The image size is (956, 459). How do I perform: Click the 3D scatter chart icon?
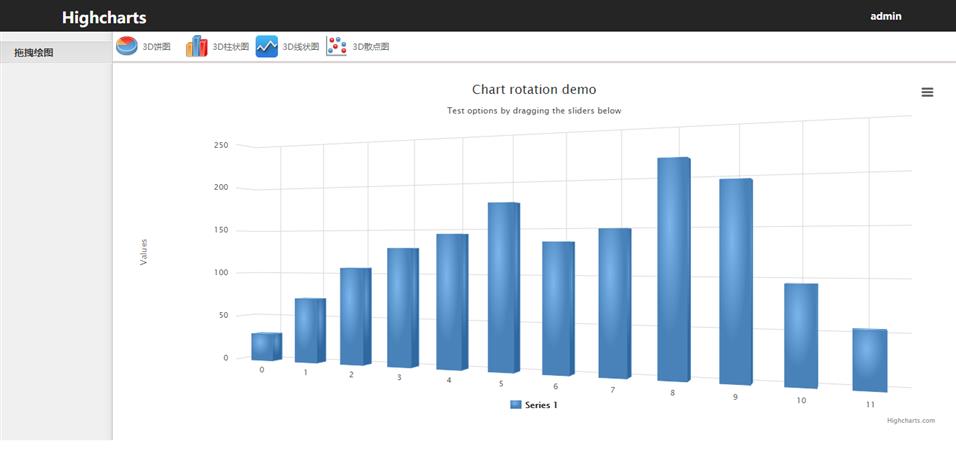[336, 46]
